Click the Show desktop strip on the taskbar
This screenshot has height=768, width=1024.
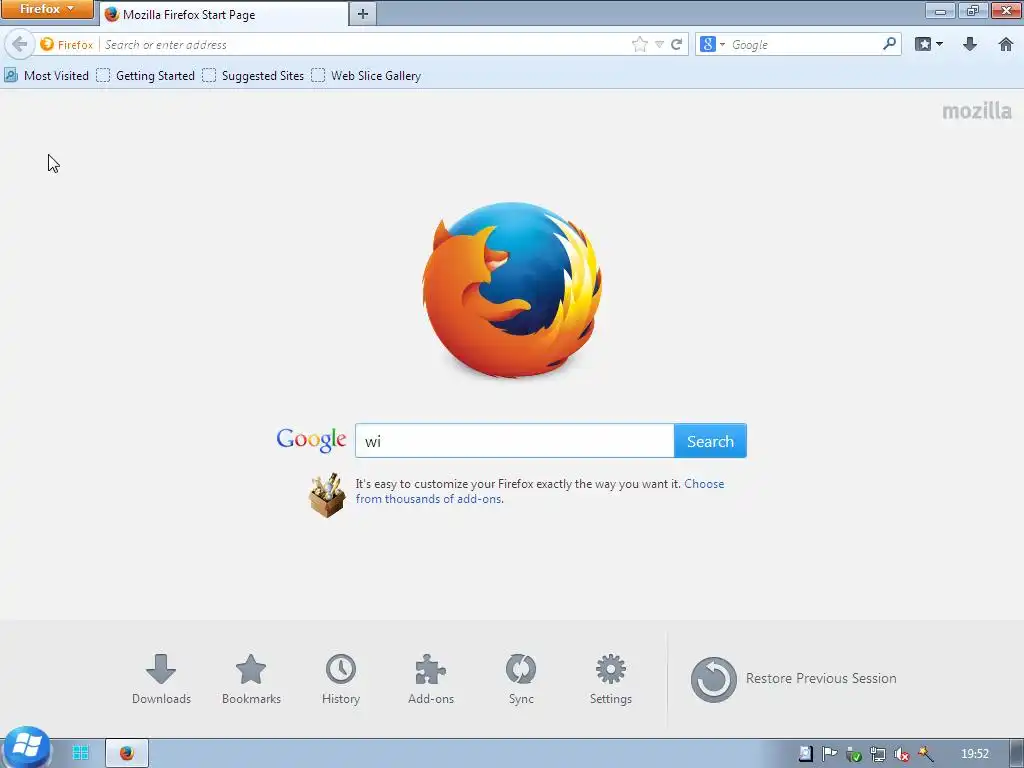(1017, 754)
